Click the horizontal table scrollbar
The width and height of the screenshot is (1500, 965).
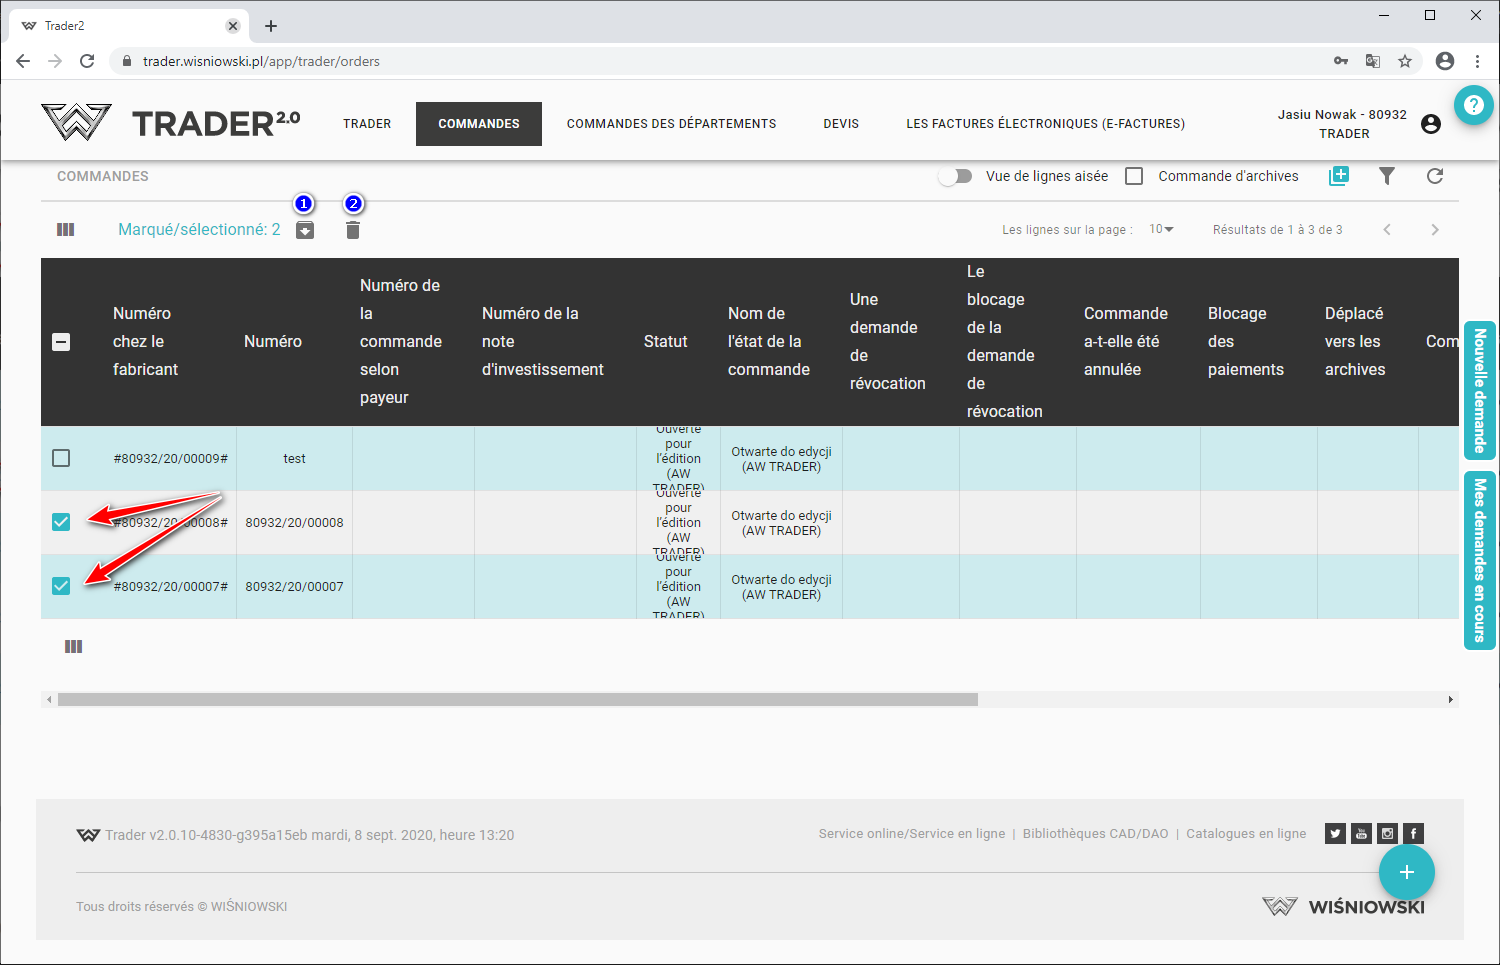click(x=518, y=700)
